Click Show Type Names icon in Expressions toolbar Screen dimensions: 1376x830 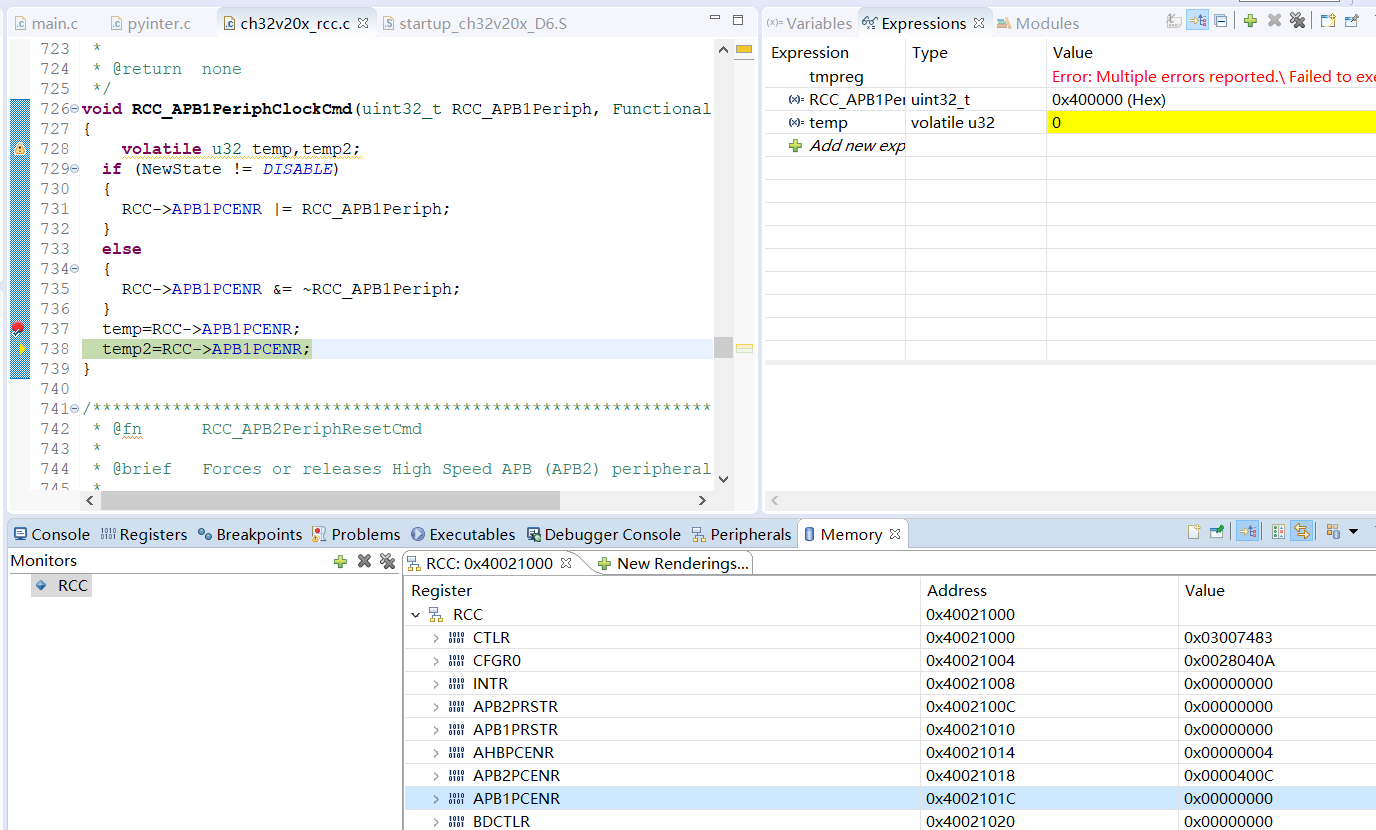(1174, 21)
